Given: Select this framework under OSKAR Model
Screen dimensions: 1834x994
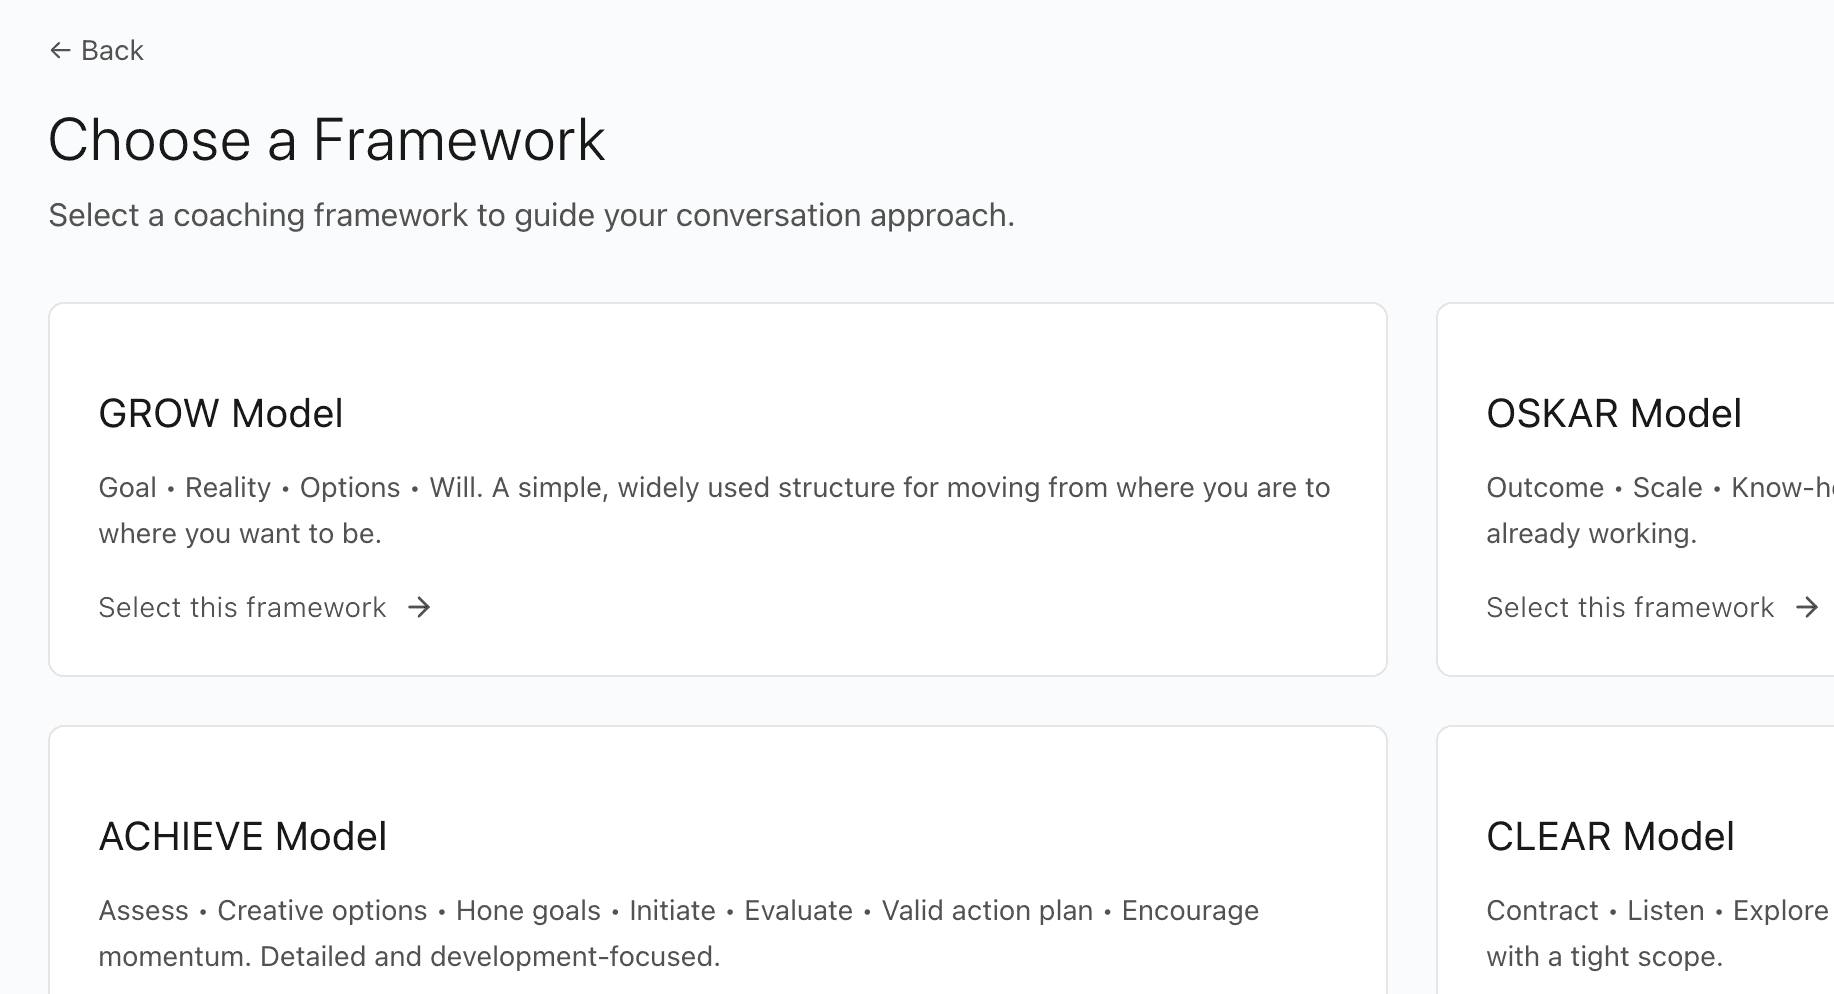Looking at the screenshot, I should click(x=1629, y=607).
